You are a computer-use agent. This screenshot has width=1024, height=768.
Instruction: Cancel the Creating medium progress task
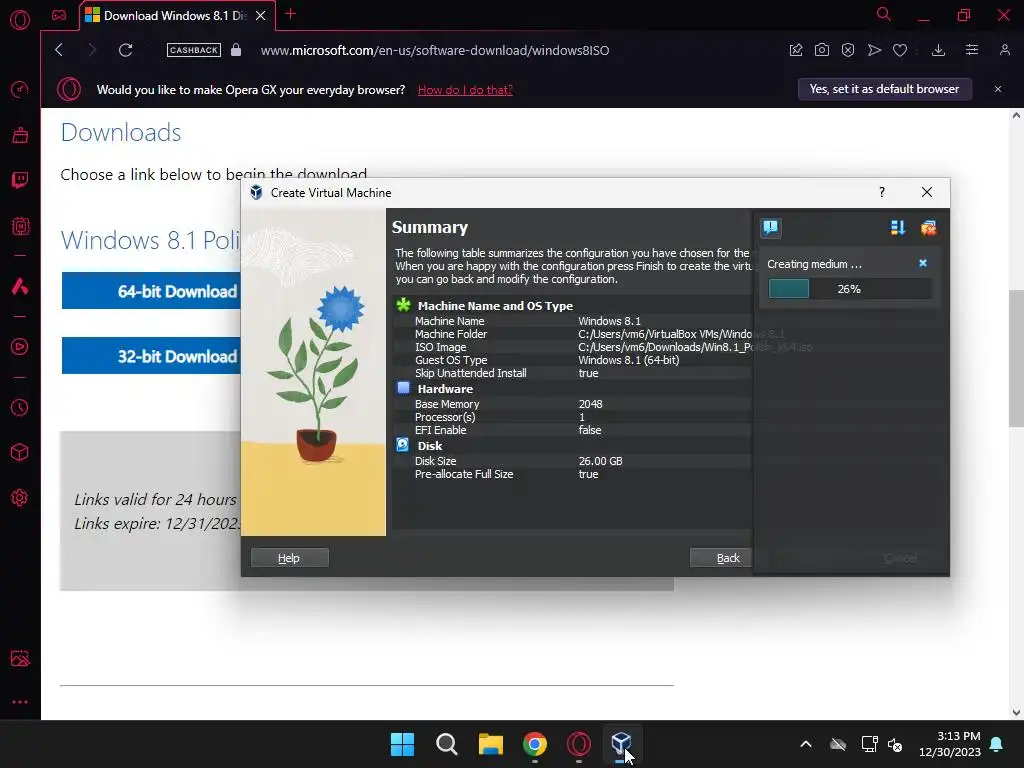(x=923, y=263)
